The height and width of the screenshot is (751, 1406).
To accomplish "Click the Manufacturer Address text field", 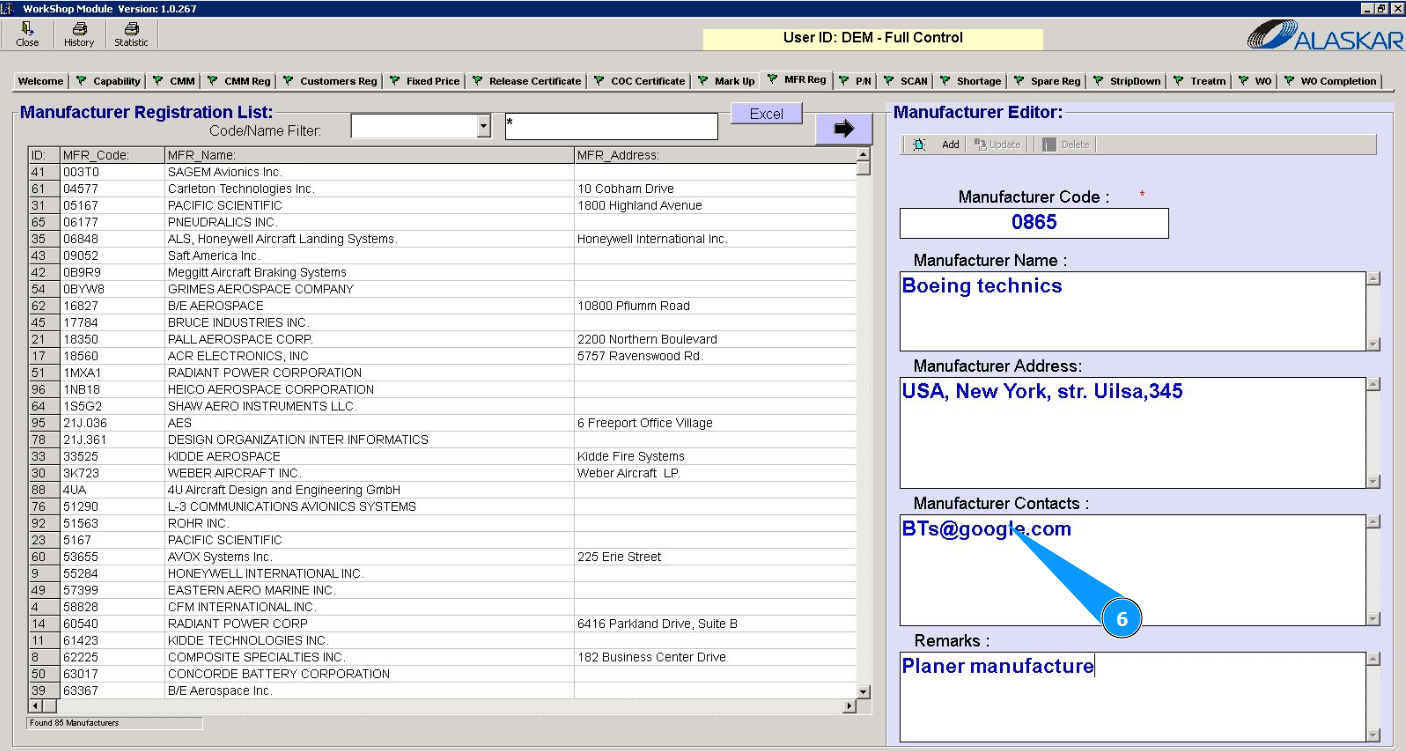I will (1133, 432).
